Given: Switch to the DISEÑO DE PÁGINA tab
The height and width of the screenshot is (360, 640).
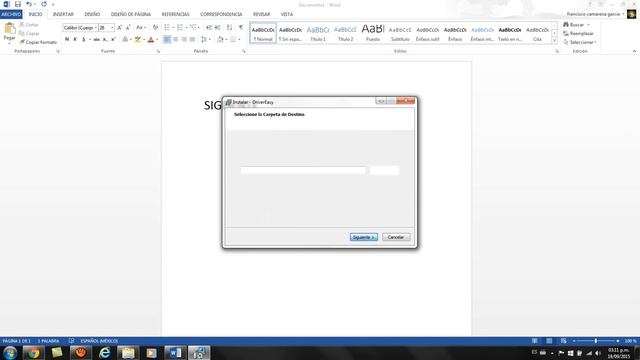Looking at the screenshot, I should pos(131,14).
